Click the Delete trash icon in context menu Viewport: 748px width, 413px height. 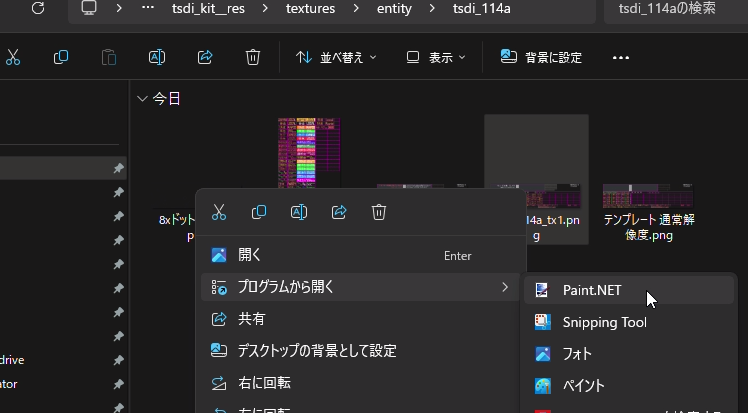tap(379, 212)
